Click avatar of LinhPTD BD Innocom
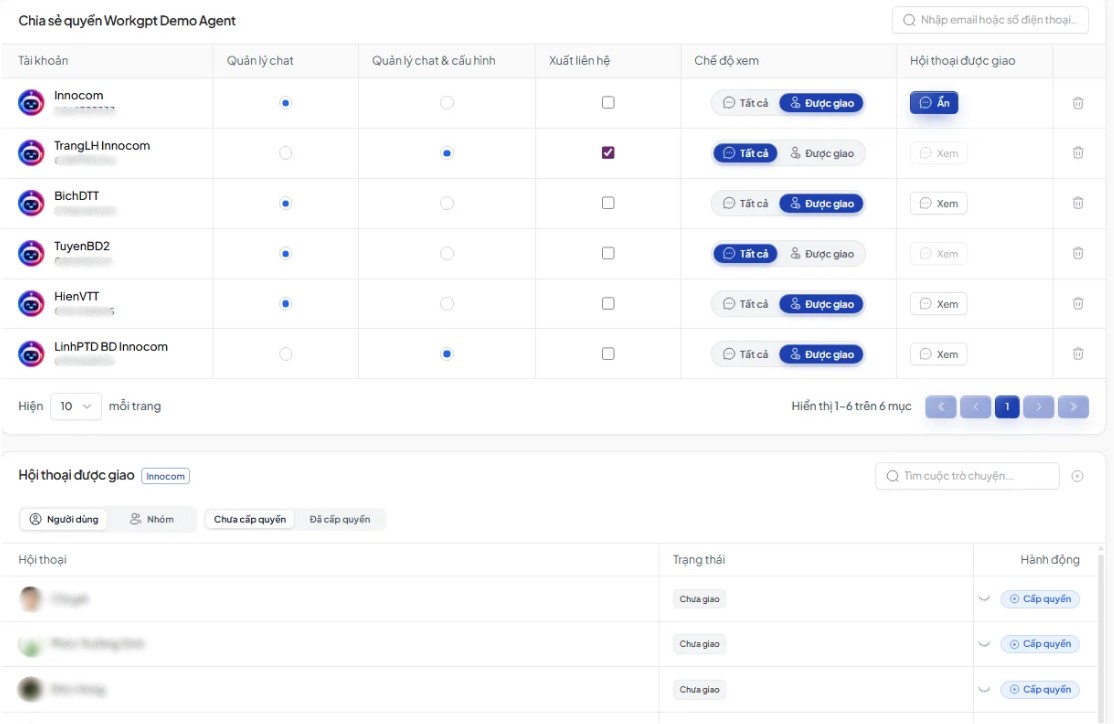This screenshot has height=724, width=1114. (x=31, y=354)
